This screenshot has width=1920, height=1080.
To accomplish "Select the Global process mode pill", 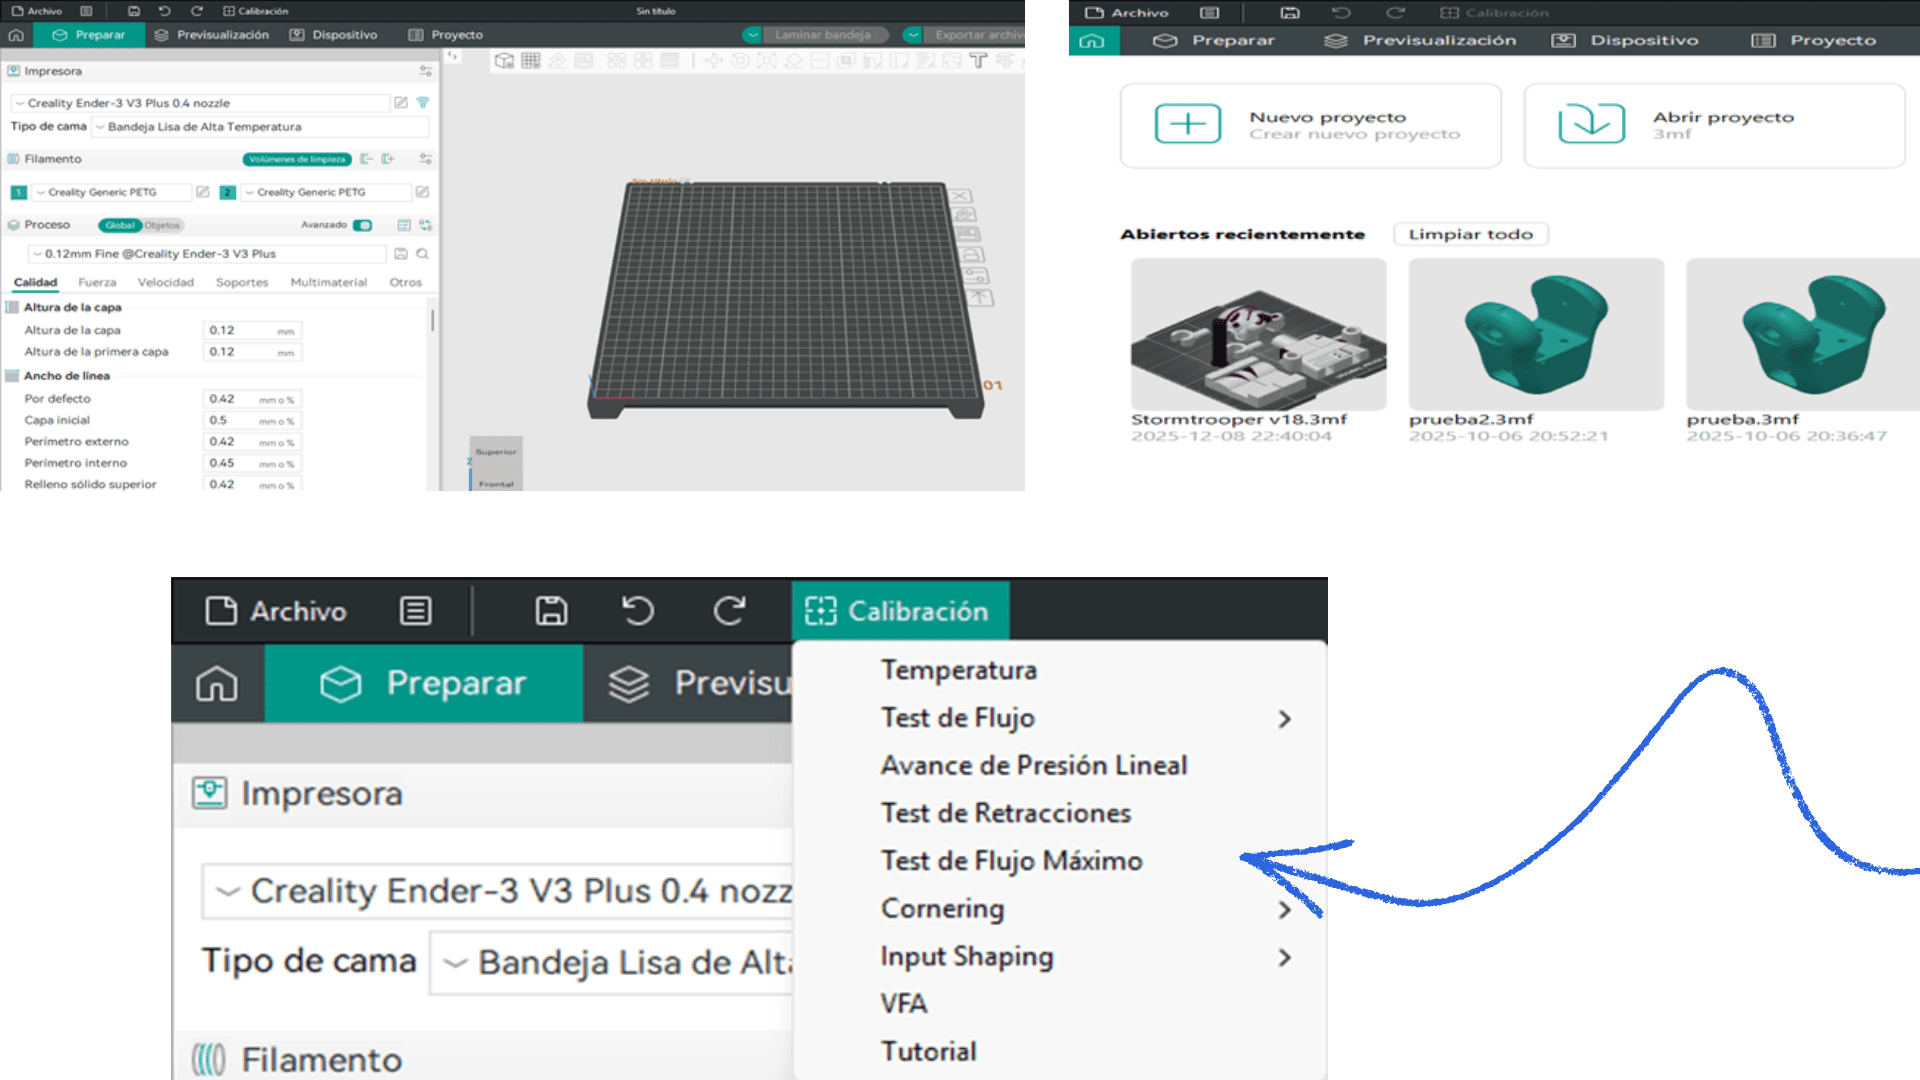I will (120, 225).
